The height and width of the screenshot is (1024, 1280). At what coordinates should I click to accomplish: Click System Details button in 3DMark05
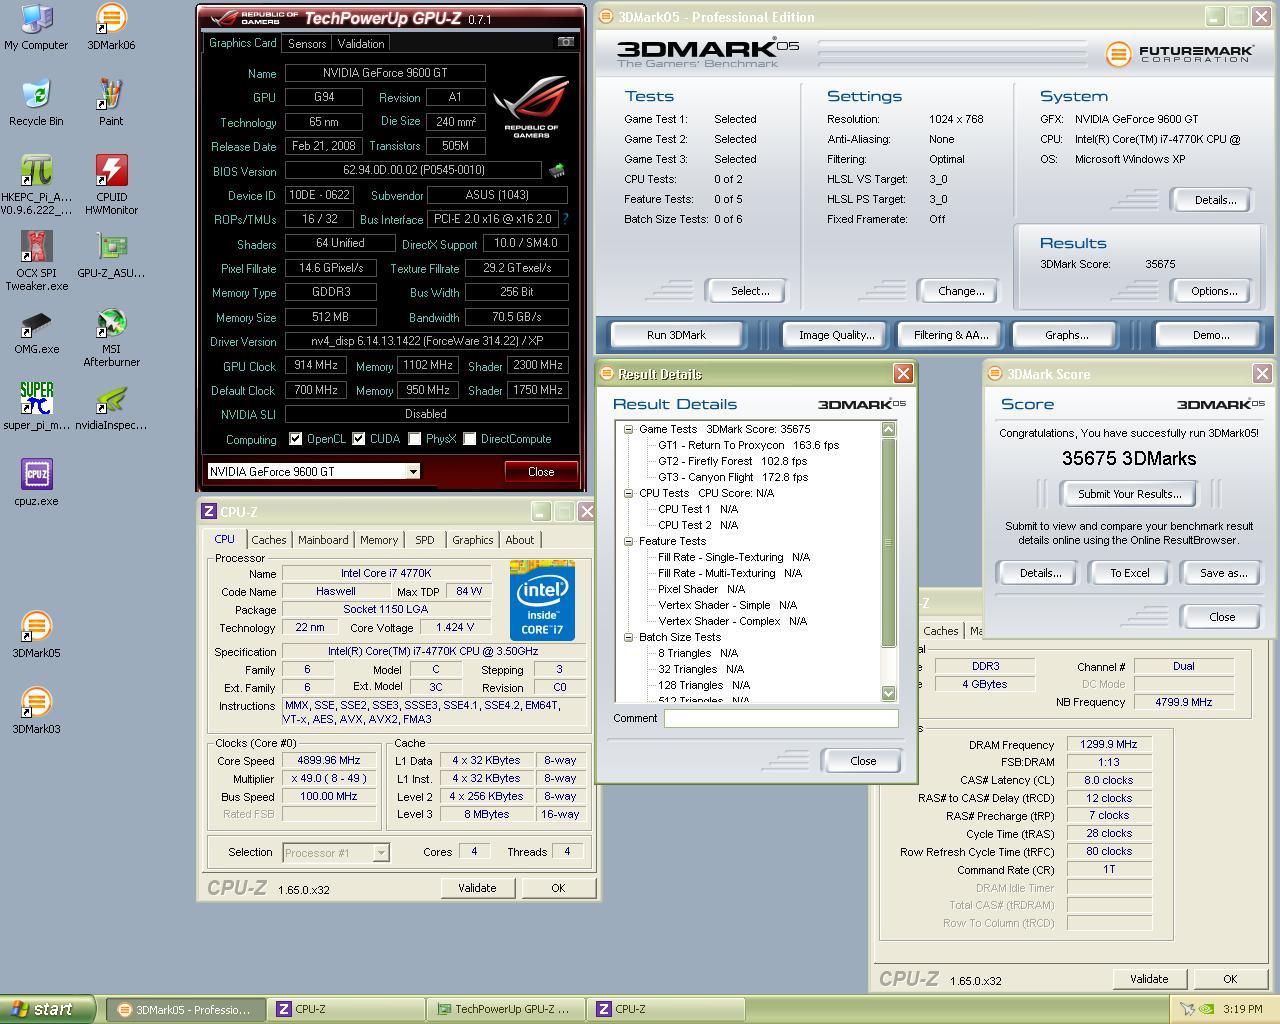tap(1215, 200)
